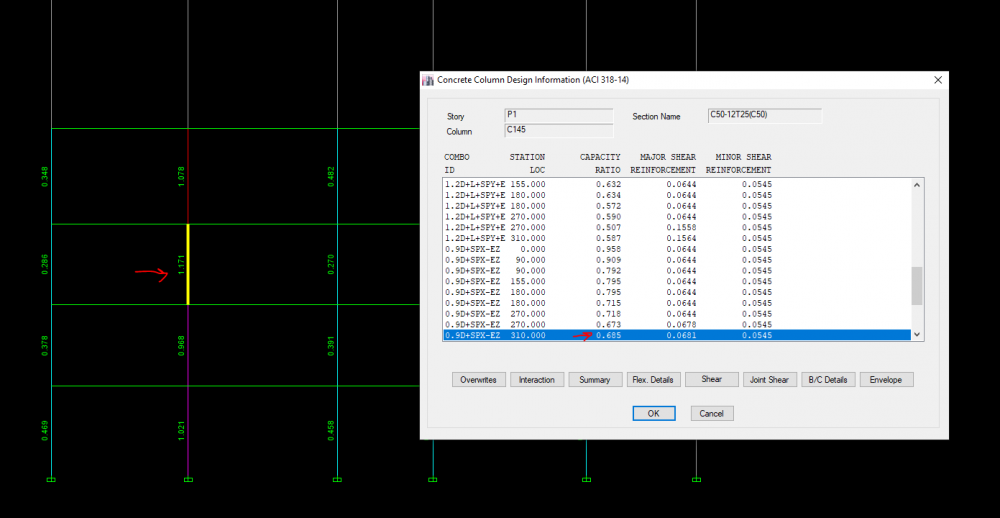
Task: Show Flex. Details
Action: pyautogui.click(x=653, y=380)
